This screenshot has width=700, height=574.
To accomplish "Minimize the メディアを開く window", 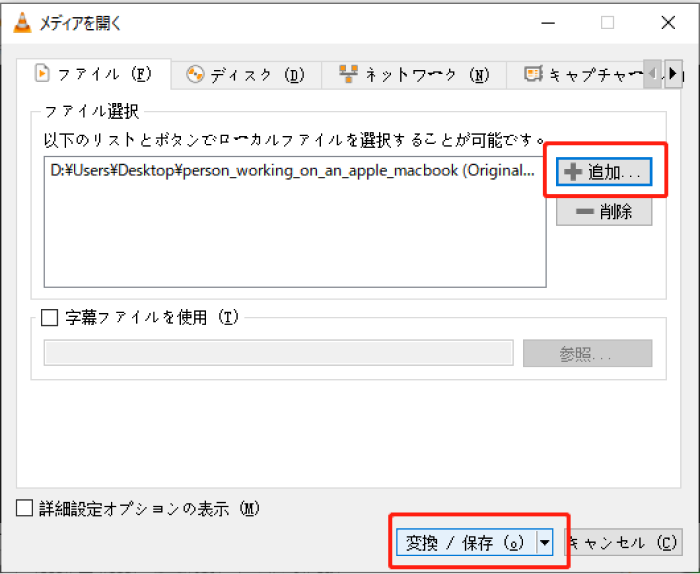I will click(x=548, y=23).
